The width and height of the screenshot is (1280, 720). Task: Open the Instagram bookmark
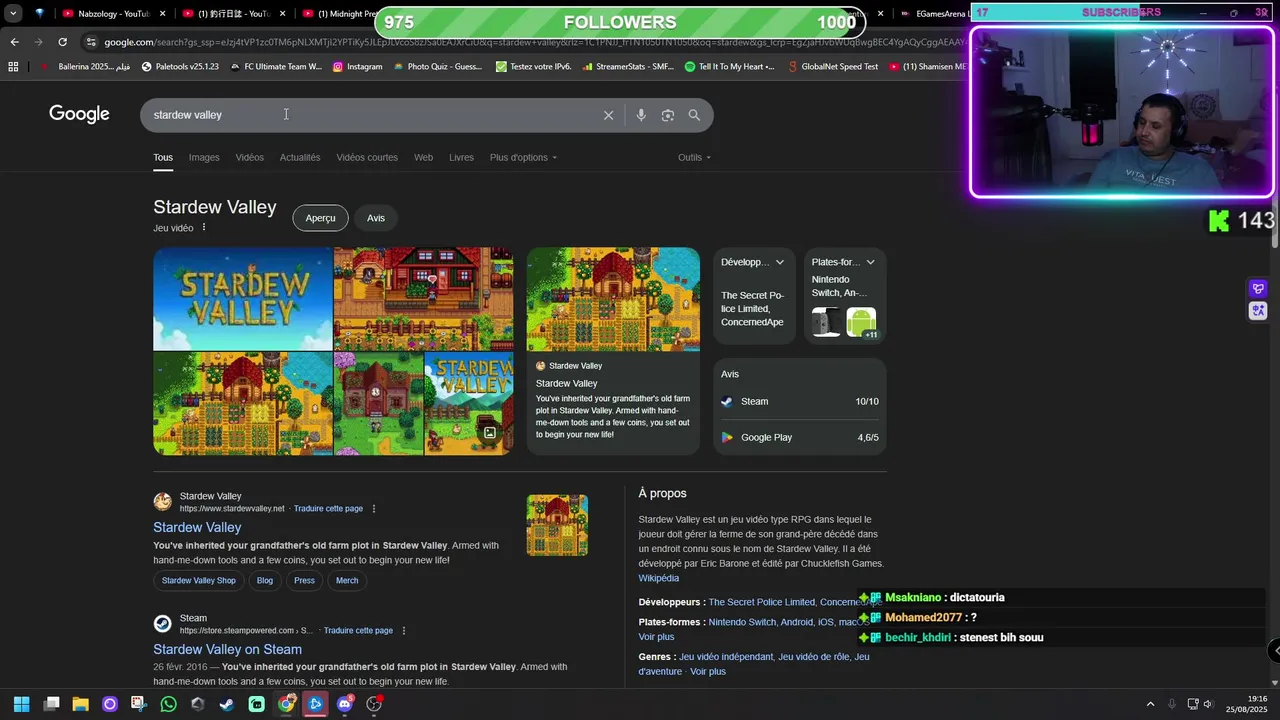(x=357, y=67)
